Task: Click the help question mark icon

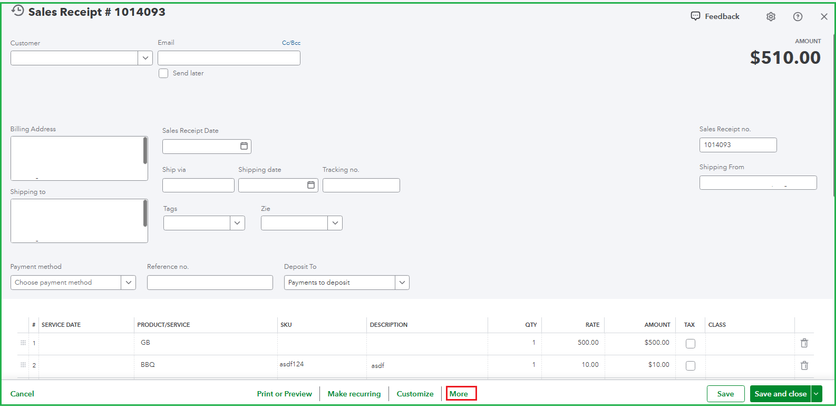Action: [x=798, y=17]
